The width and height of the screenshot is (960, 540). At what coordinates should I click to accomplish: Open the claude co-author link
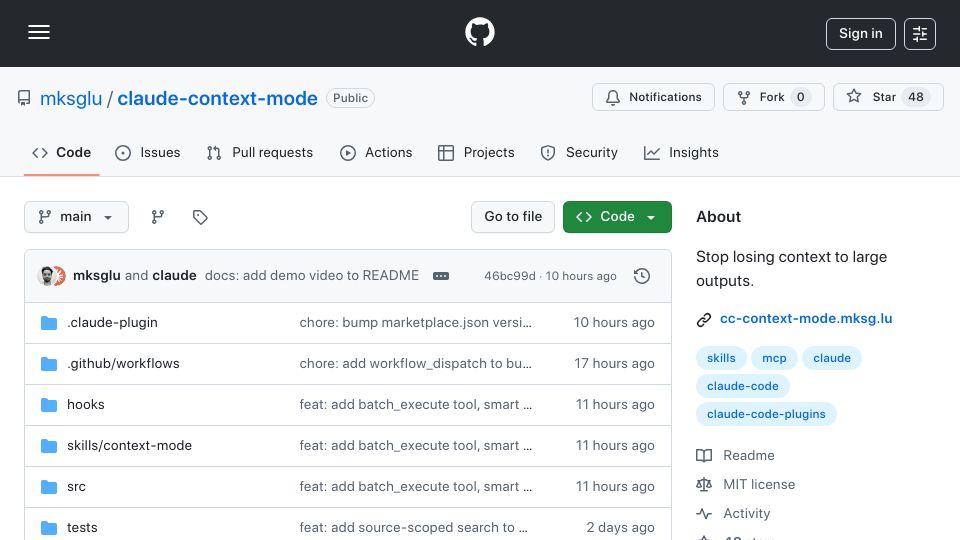[x=174, y=276]
